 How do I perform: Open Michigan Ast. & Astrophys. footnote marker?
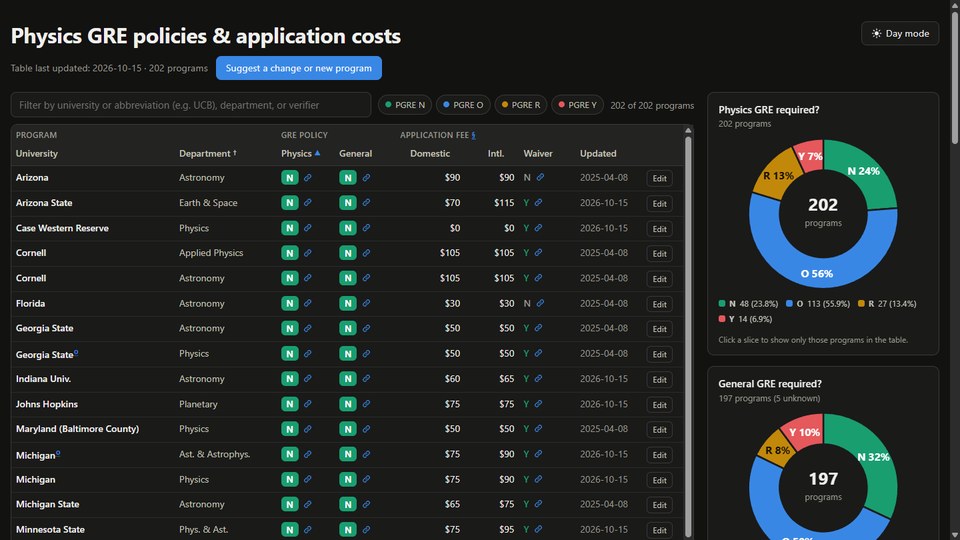[58, 454]
